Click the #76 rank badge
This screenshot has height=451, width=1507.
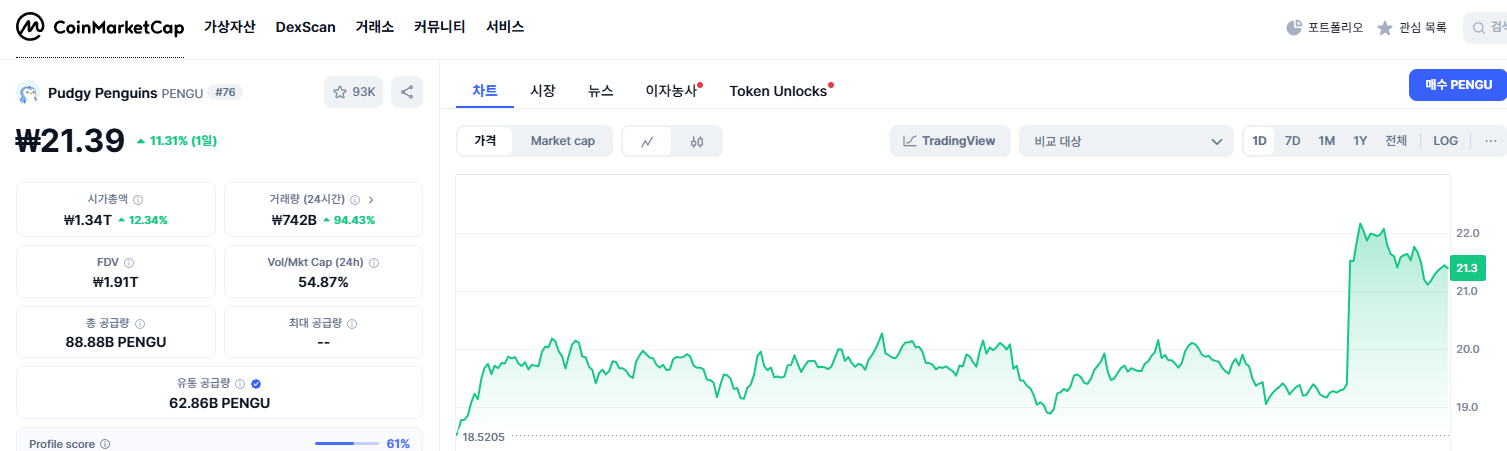click(226, 93)
